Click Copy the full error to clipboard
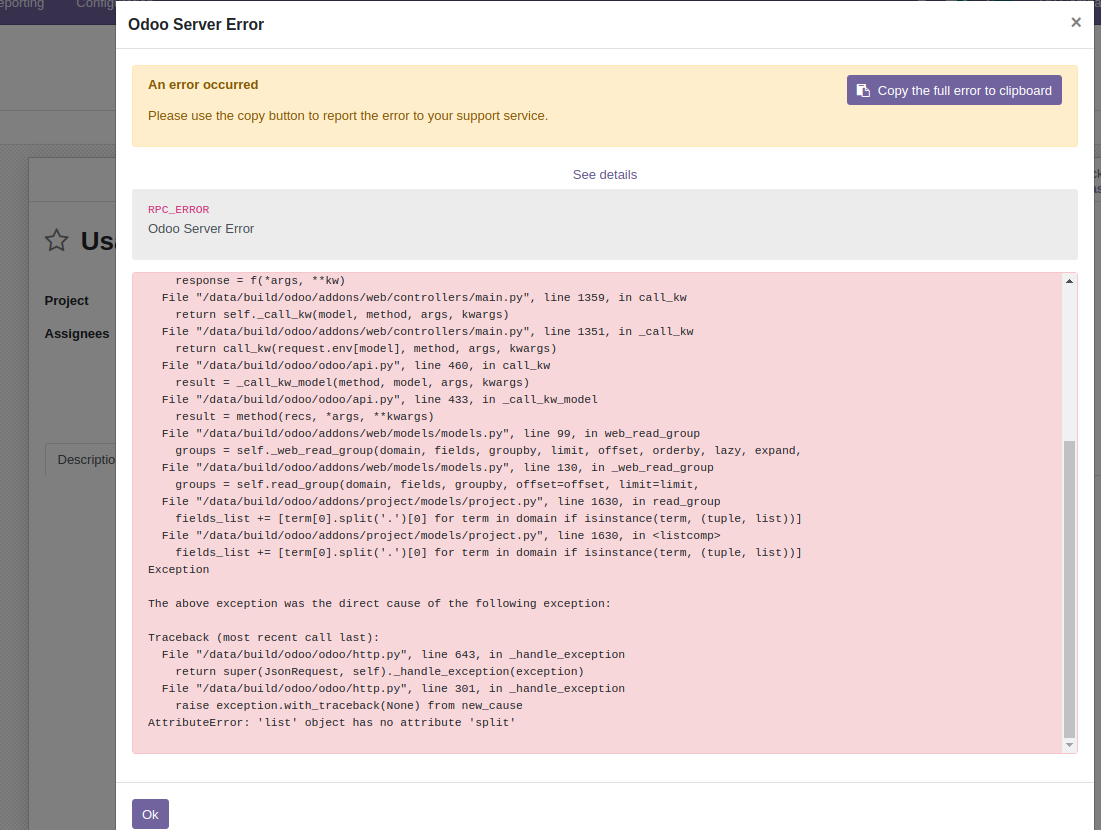 [953, 90]
